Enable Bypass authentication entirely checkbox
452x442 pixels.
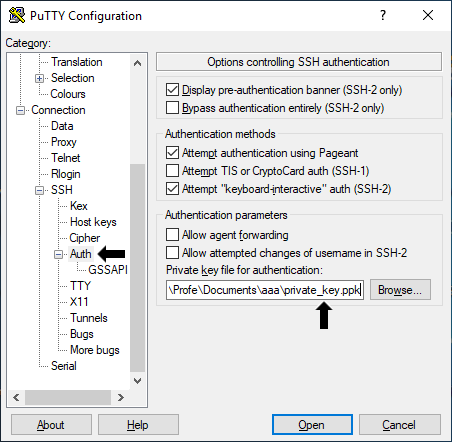(x=172, y=108)
